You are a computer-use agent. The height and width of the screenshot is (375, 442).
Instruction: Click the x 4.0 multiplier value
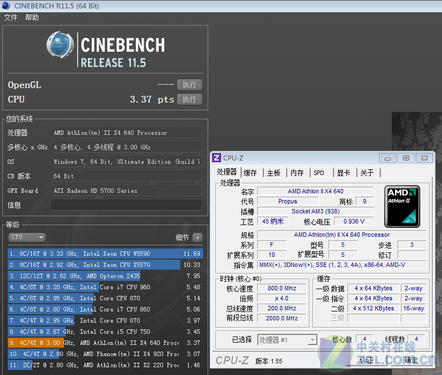tap(282, 298)
